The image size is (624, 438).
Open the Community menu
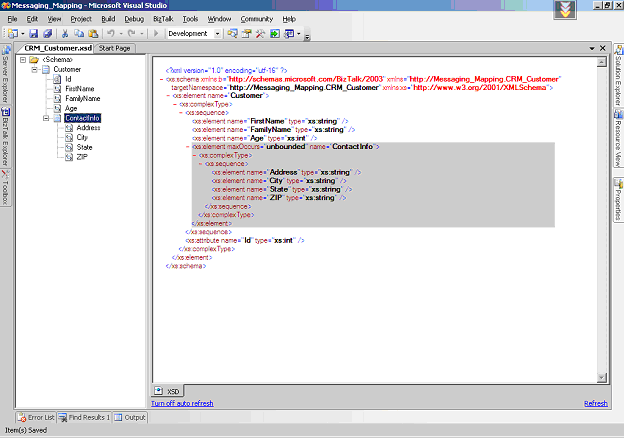pos(257,19)
